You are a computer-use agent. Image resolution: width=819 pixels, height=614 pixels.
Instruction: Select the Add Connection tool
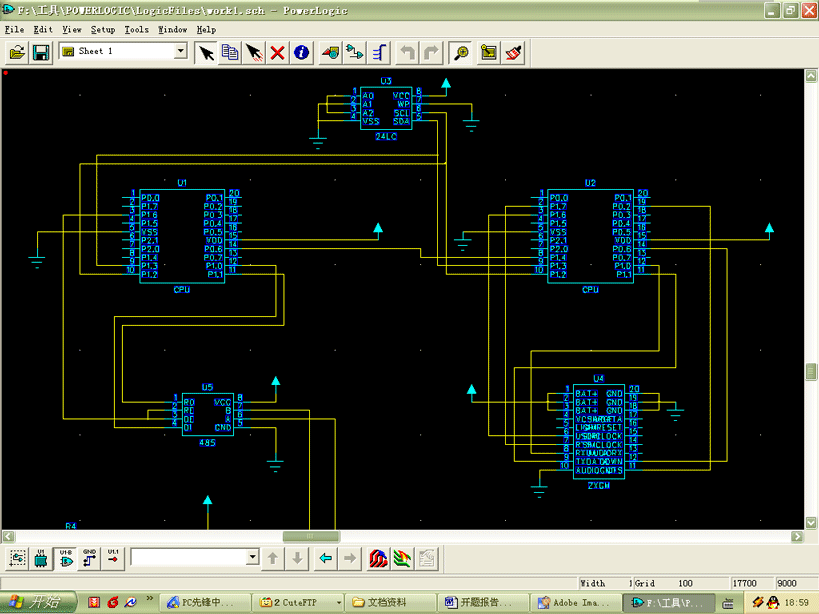pyautogui.click(x=355, y=52)
